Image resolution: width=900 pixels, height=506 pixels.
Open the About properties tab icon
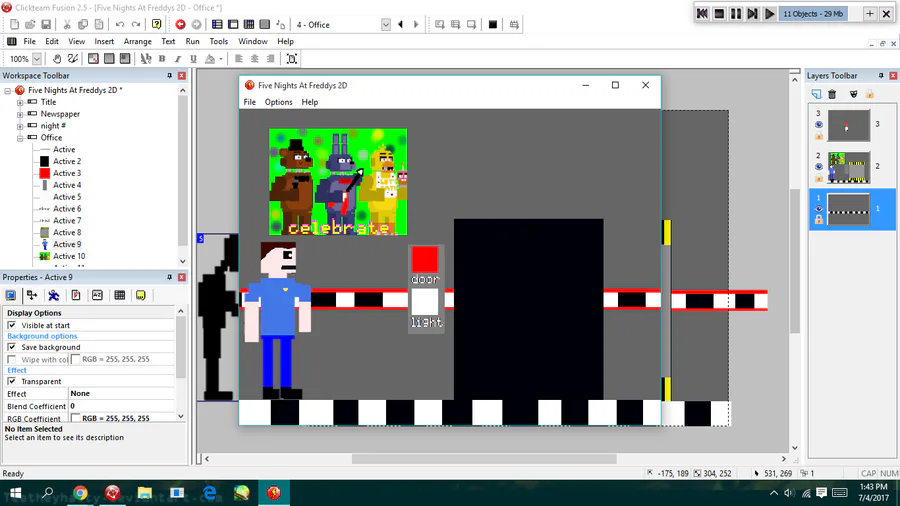point(141,295)
